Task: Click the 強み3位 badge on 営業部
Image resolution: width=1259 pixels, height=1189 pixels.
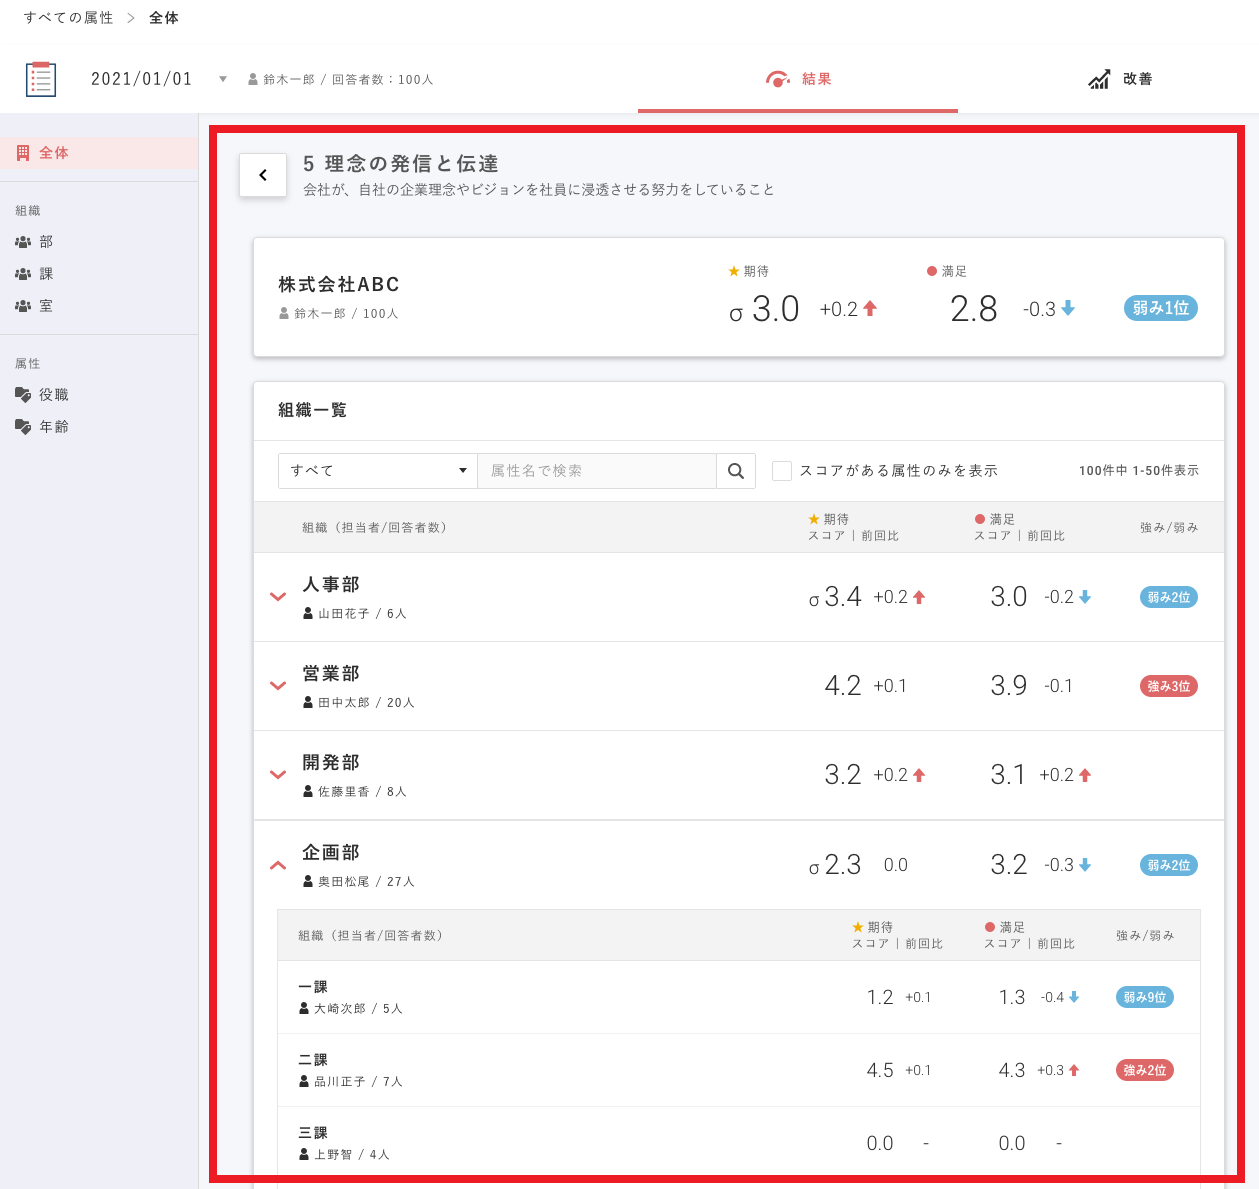Action: (1168, 686)
